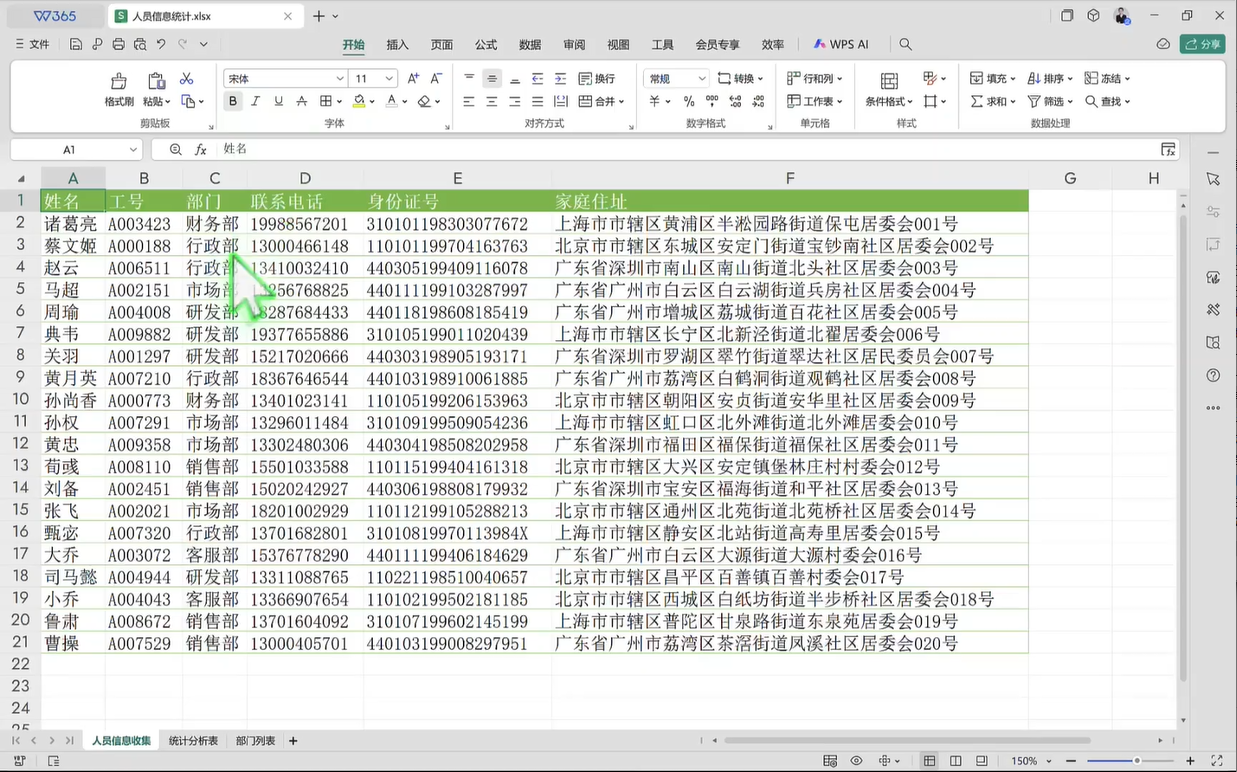Open the 统计分析表 sheet tab
Image resolution: width=1237 pixels, height=772 pixels.
coord(193,741)
